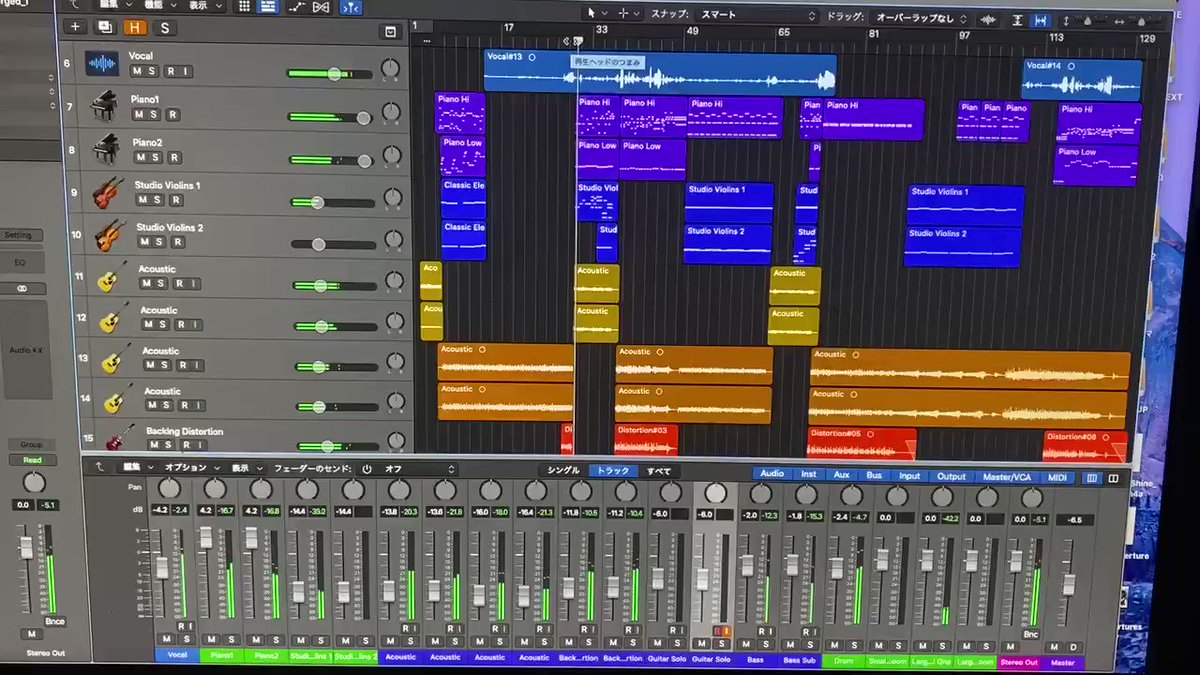Open the drag mode dropdown

(923, 18)
